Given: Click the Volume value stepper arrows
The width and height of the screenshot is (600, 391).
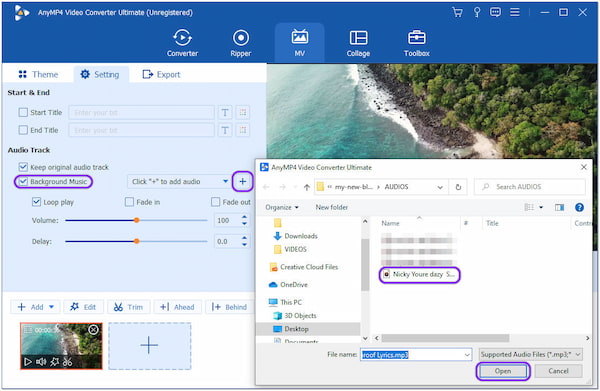Looking at the screenshot, I should click(244, 220).
